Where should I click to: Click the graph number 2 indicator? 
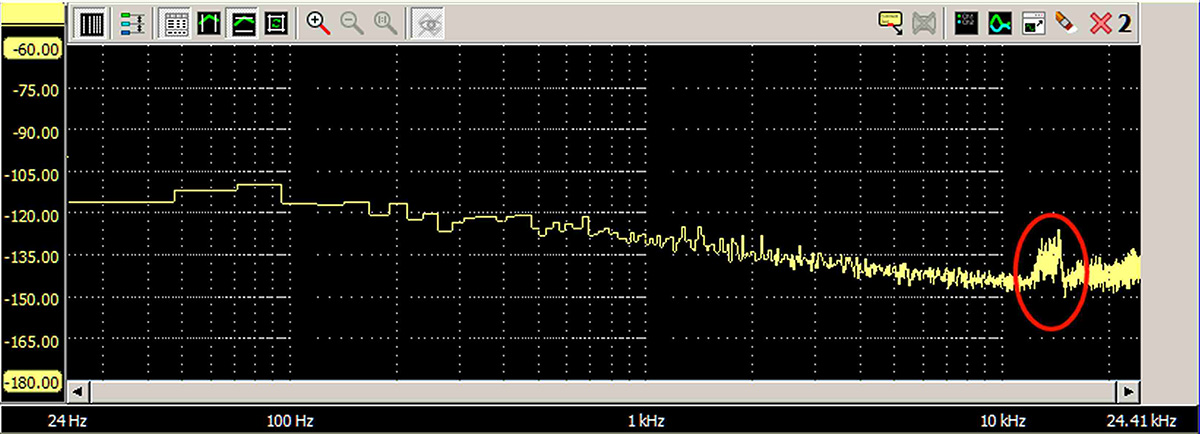click(x=1125, y=23)
